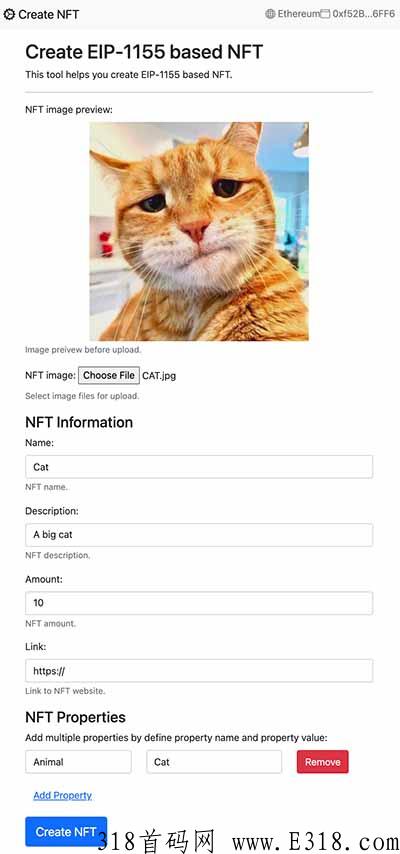Select the Ethereum network label

(299, 14)
